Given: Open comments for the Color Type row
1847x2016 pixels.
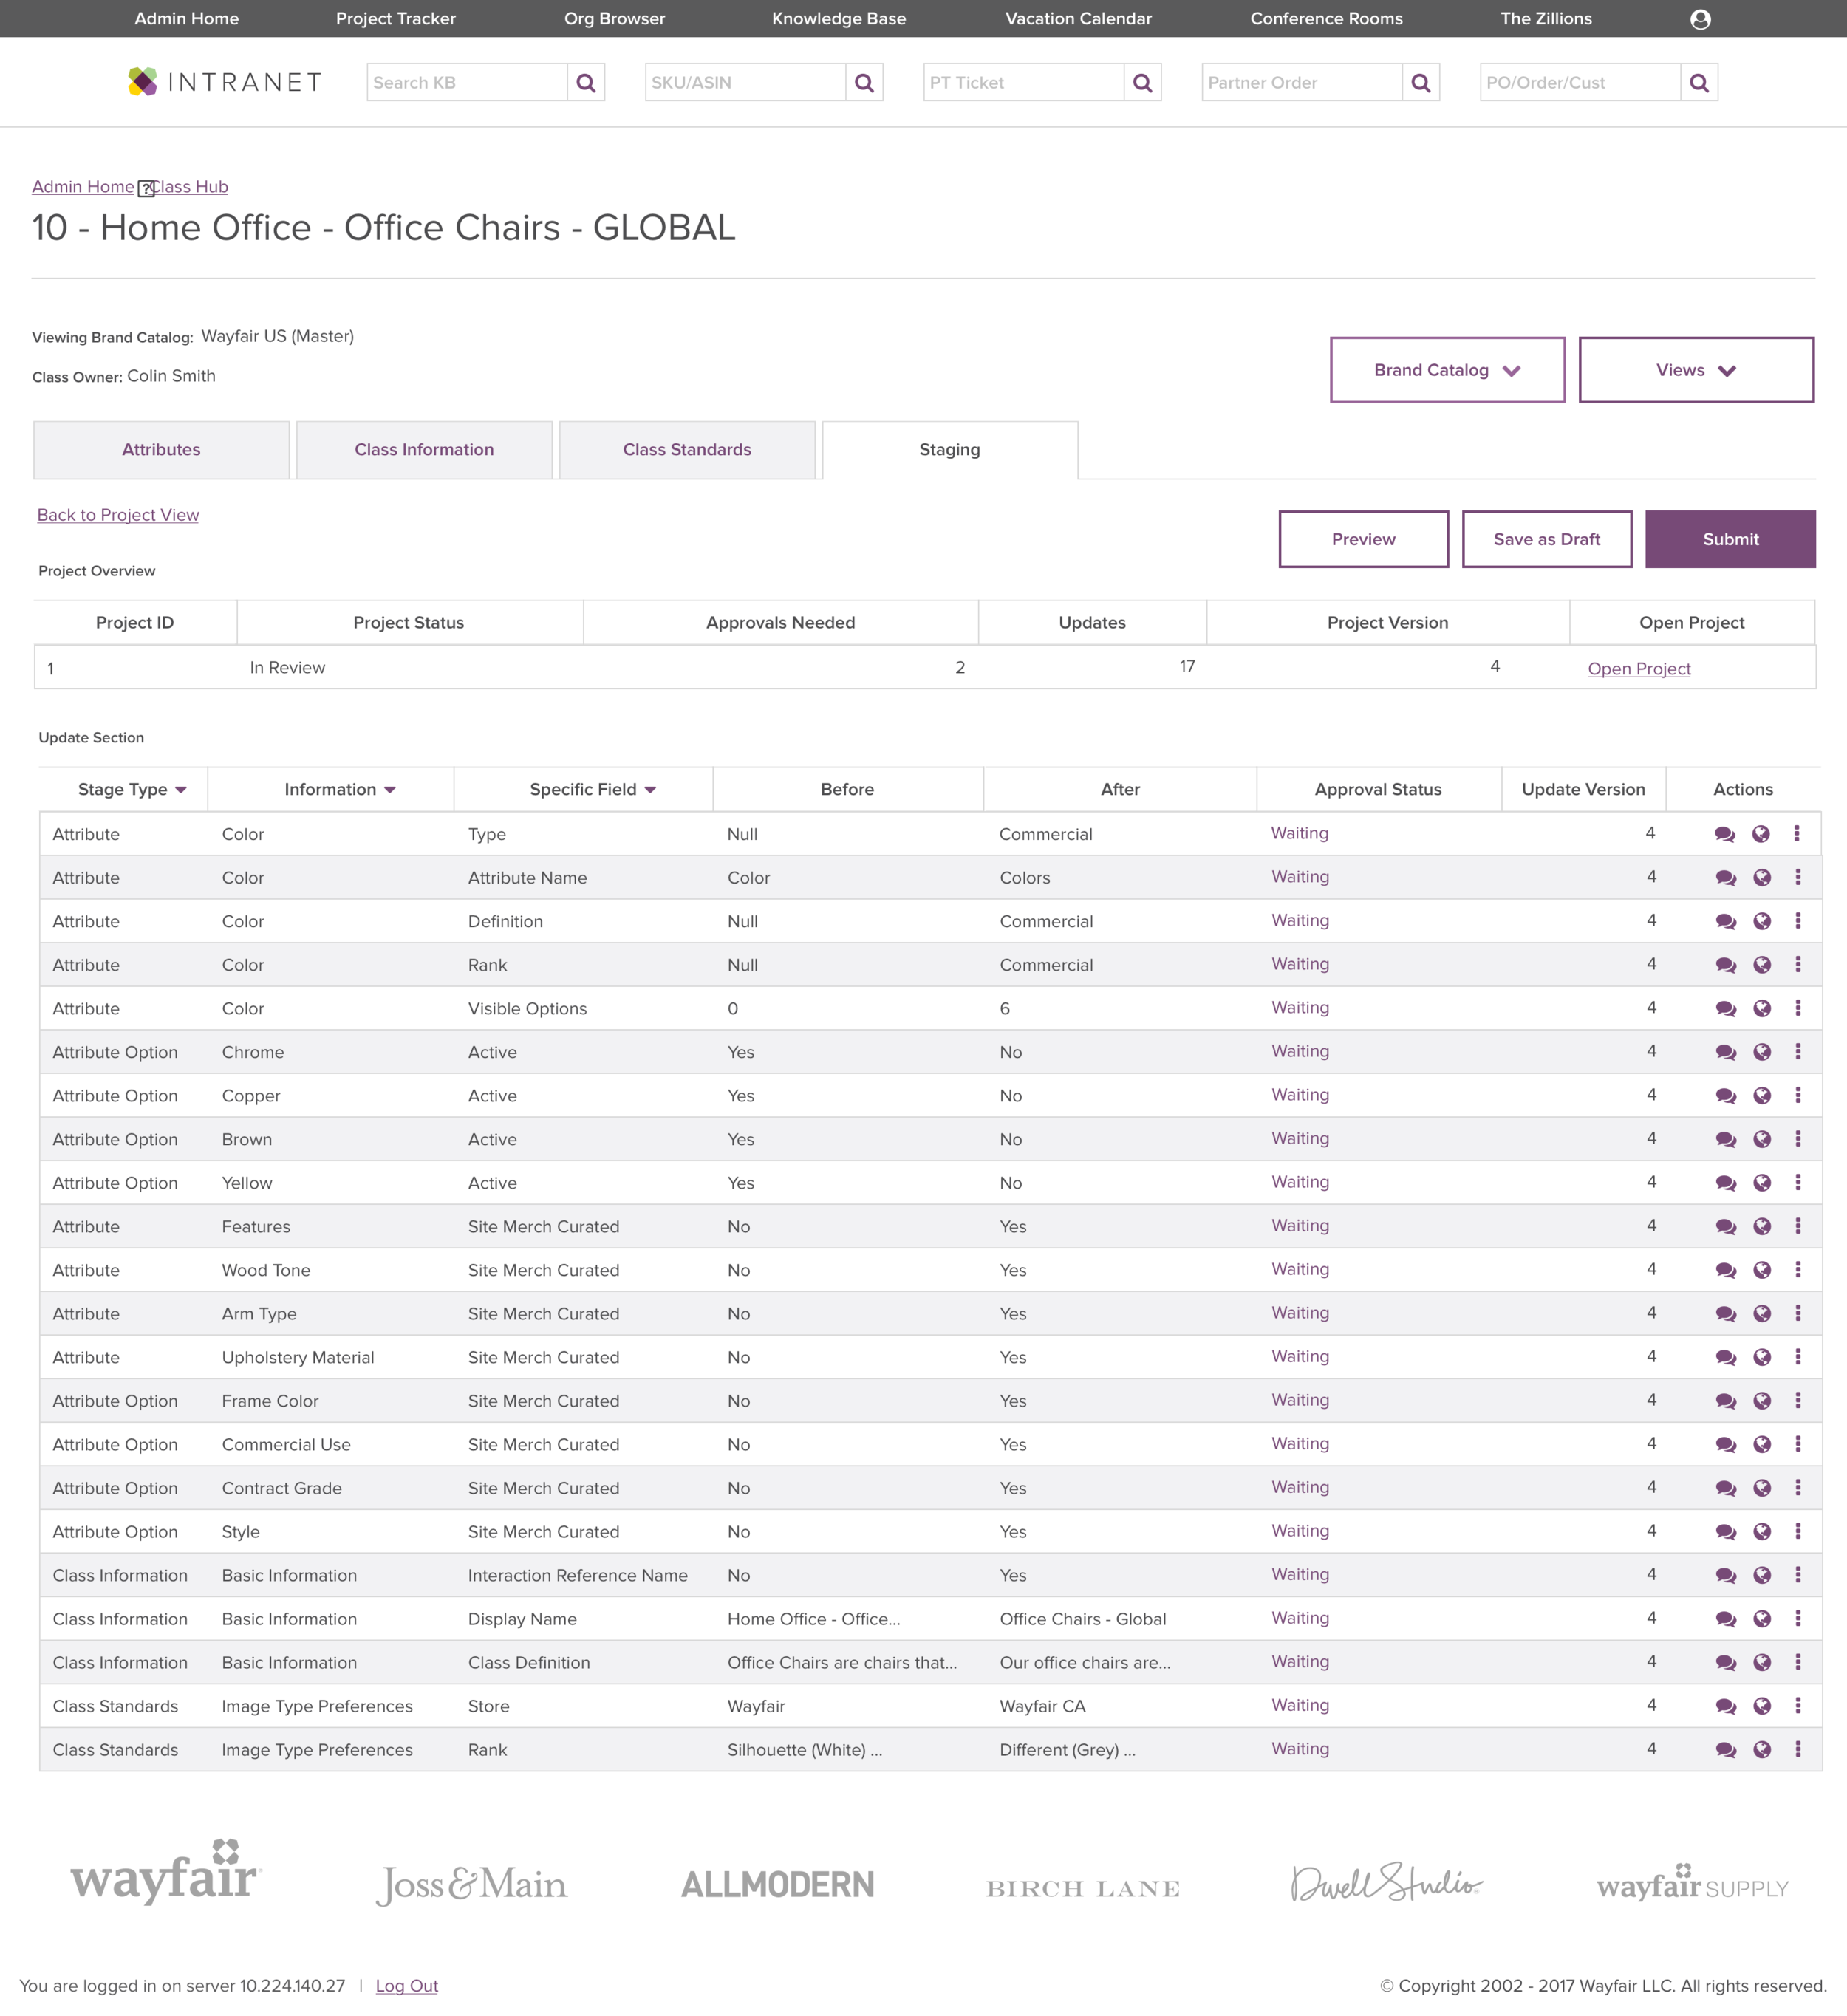Looking at the screenshot, I should coord(1724,834).
